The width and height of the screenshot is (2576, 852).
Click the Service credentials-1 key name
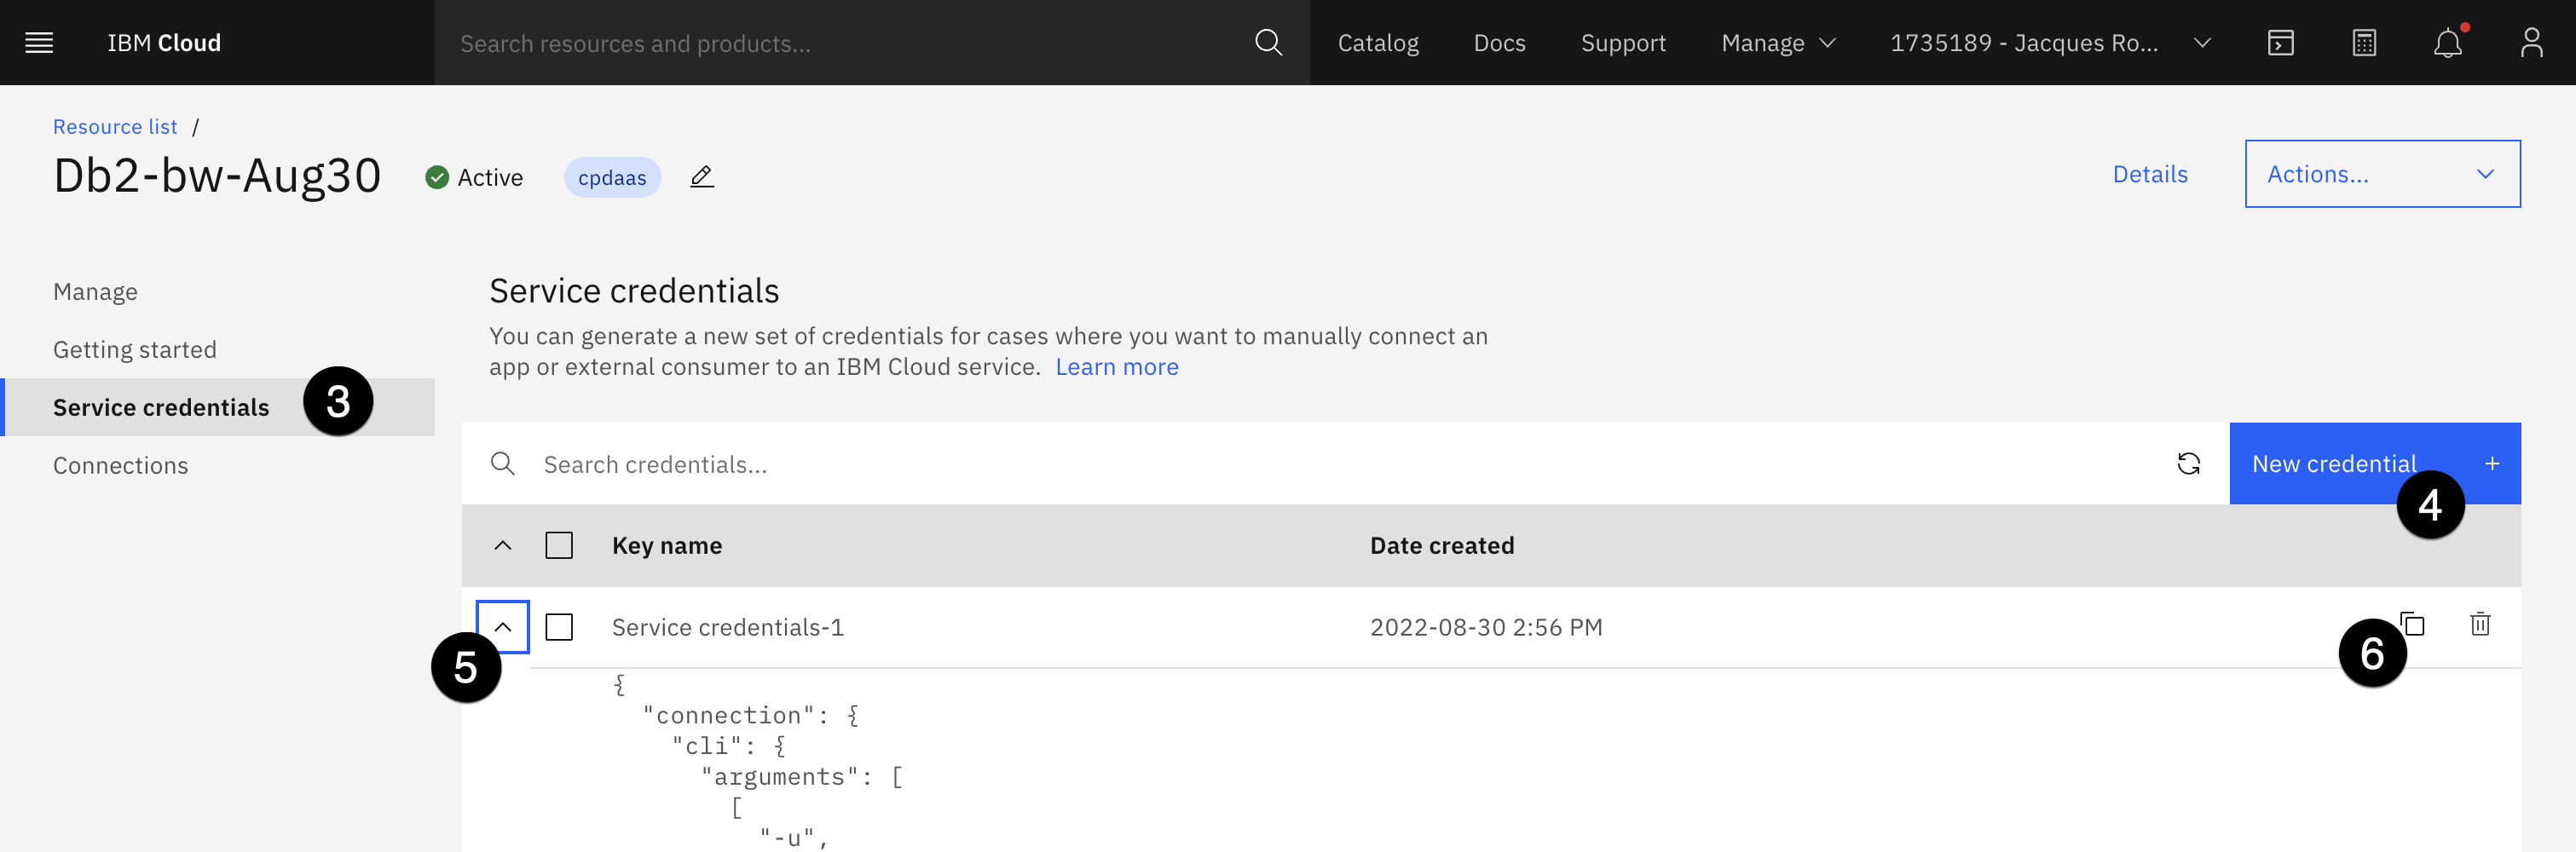point(728,627)
